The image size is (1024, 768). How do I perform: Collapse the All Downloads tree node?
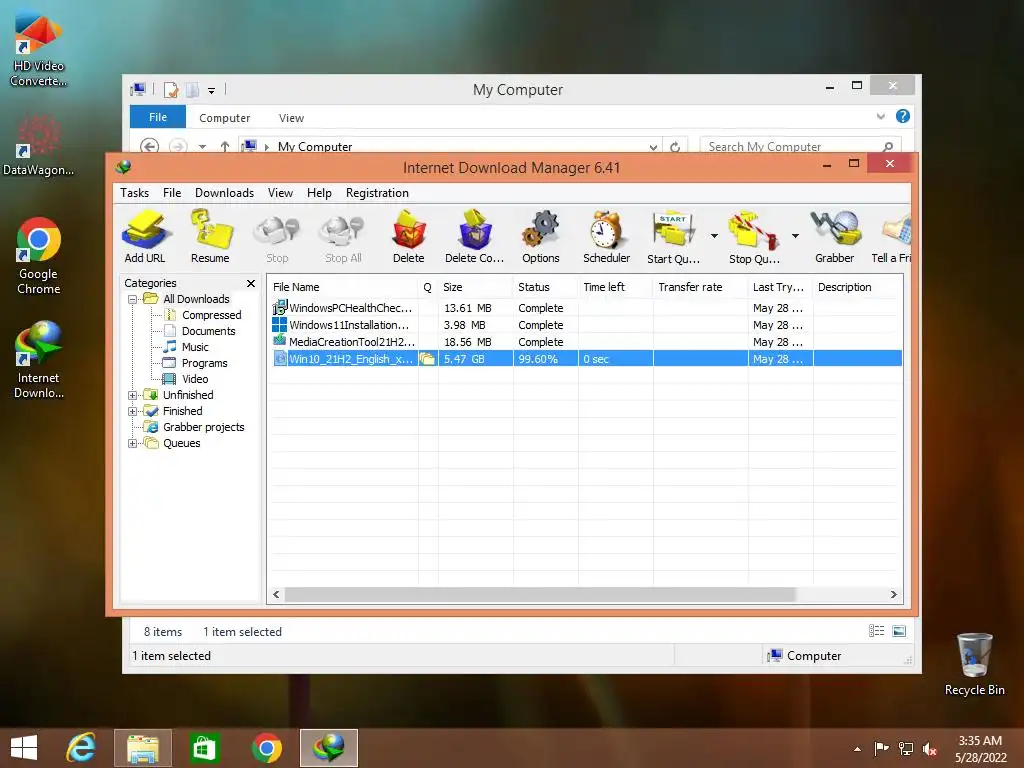pyautogui.click(x=132, y=299)
